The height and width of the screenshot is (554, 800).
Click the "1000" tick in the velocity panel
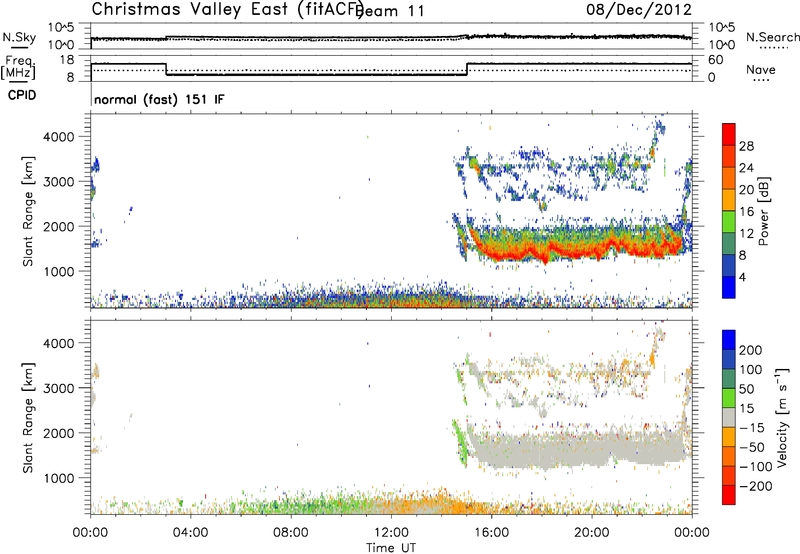(58, 478)
